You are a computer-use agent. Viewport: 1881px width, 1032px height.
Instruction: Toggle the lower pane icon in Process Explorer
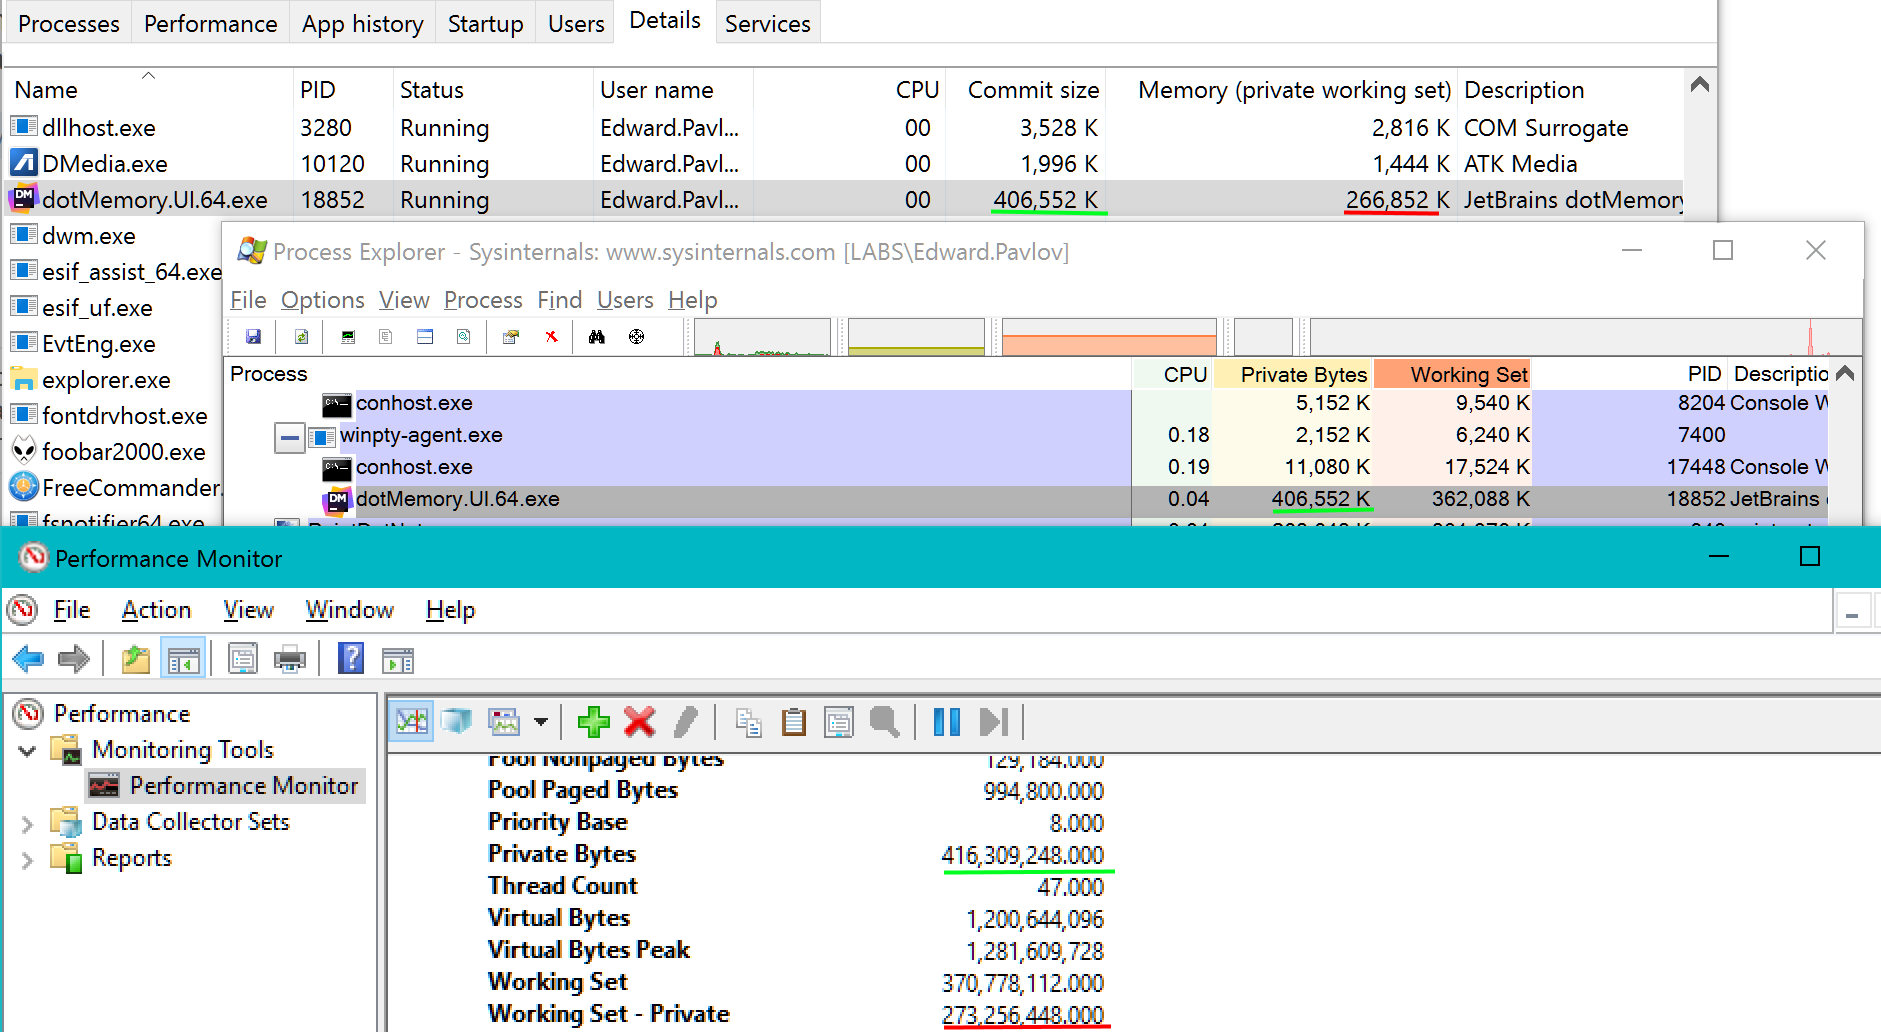tap(425, 337)
